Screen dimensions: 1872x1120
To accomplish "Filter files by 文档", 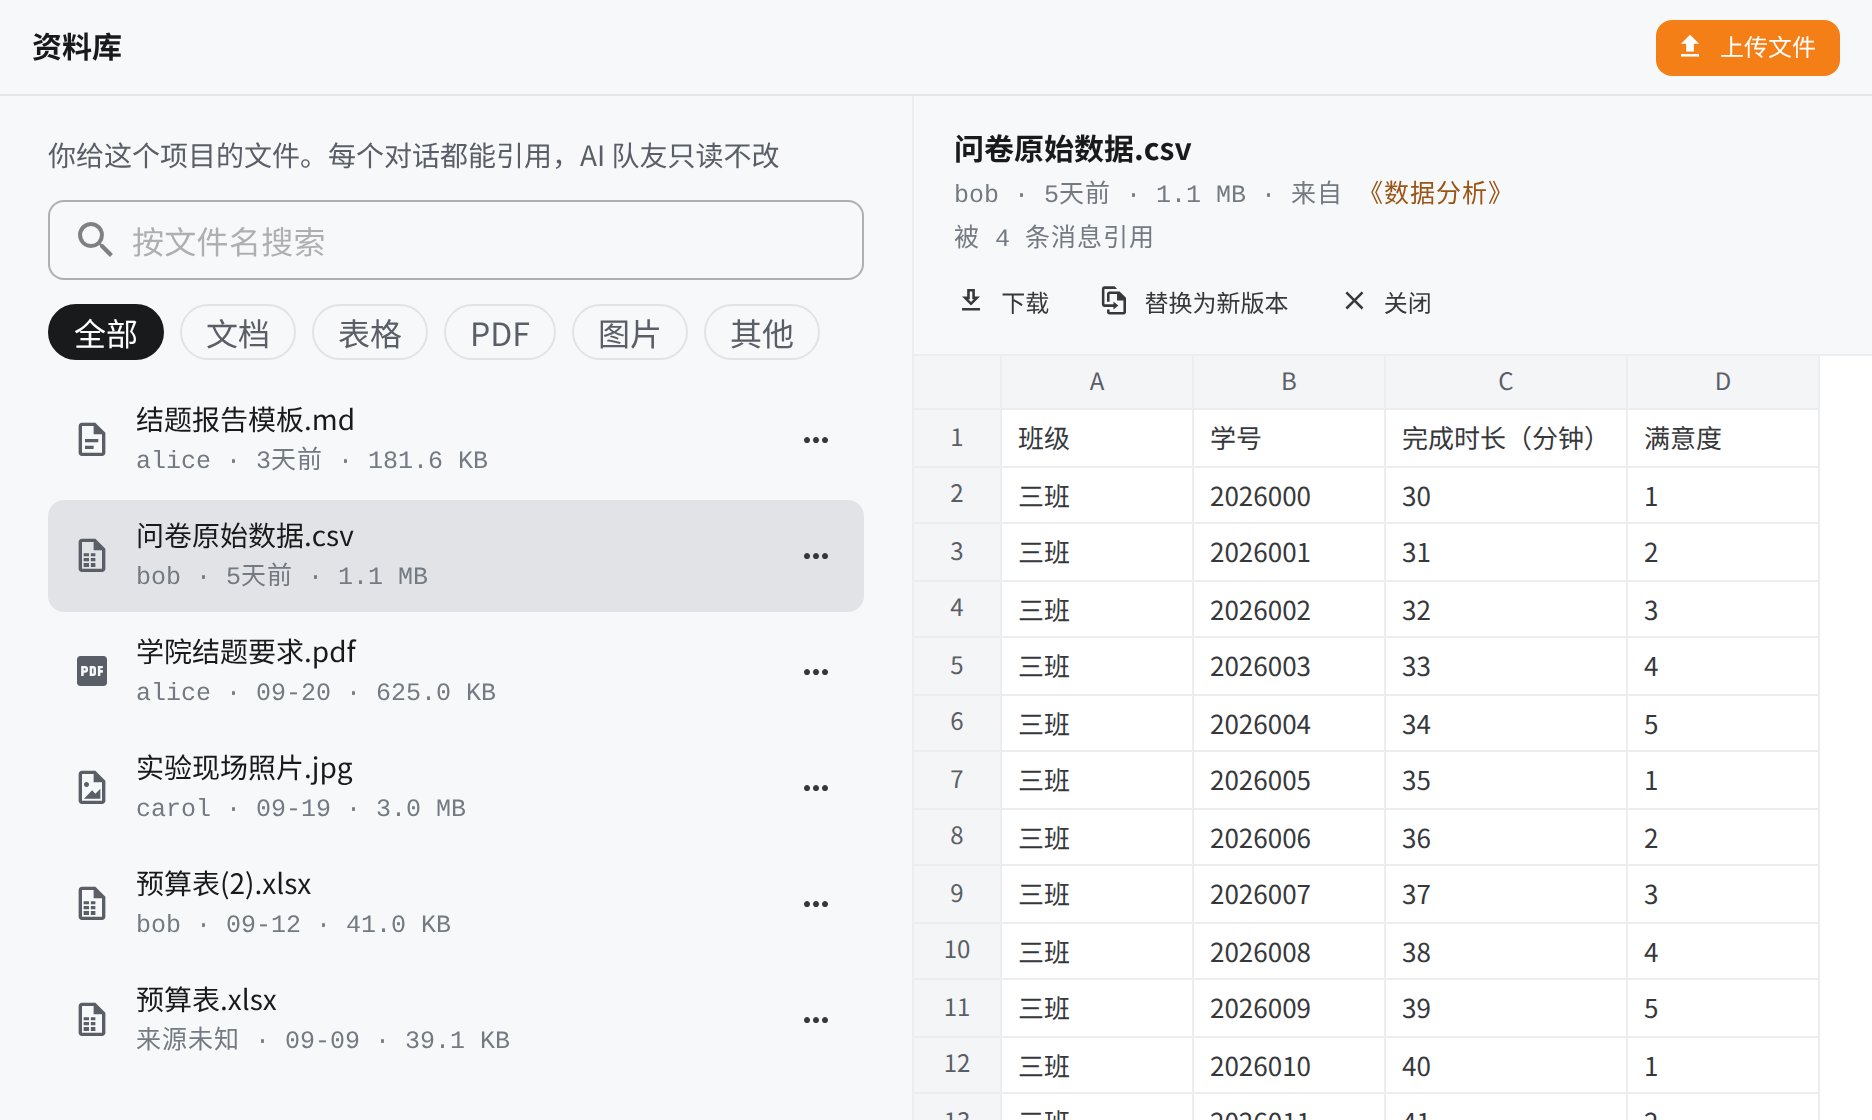I will coord(238,332).
